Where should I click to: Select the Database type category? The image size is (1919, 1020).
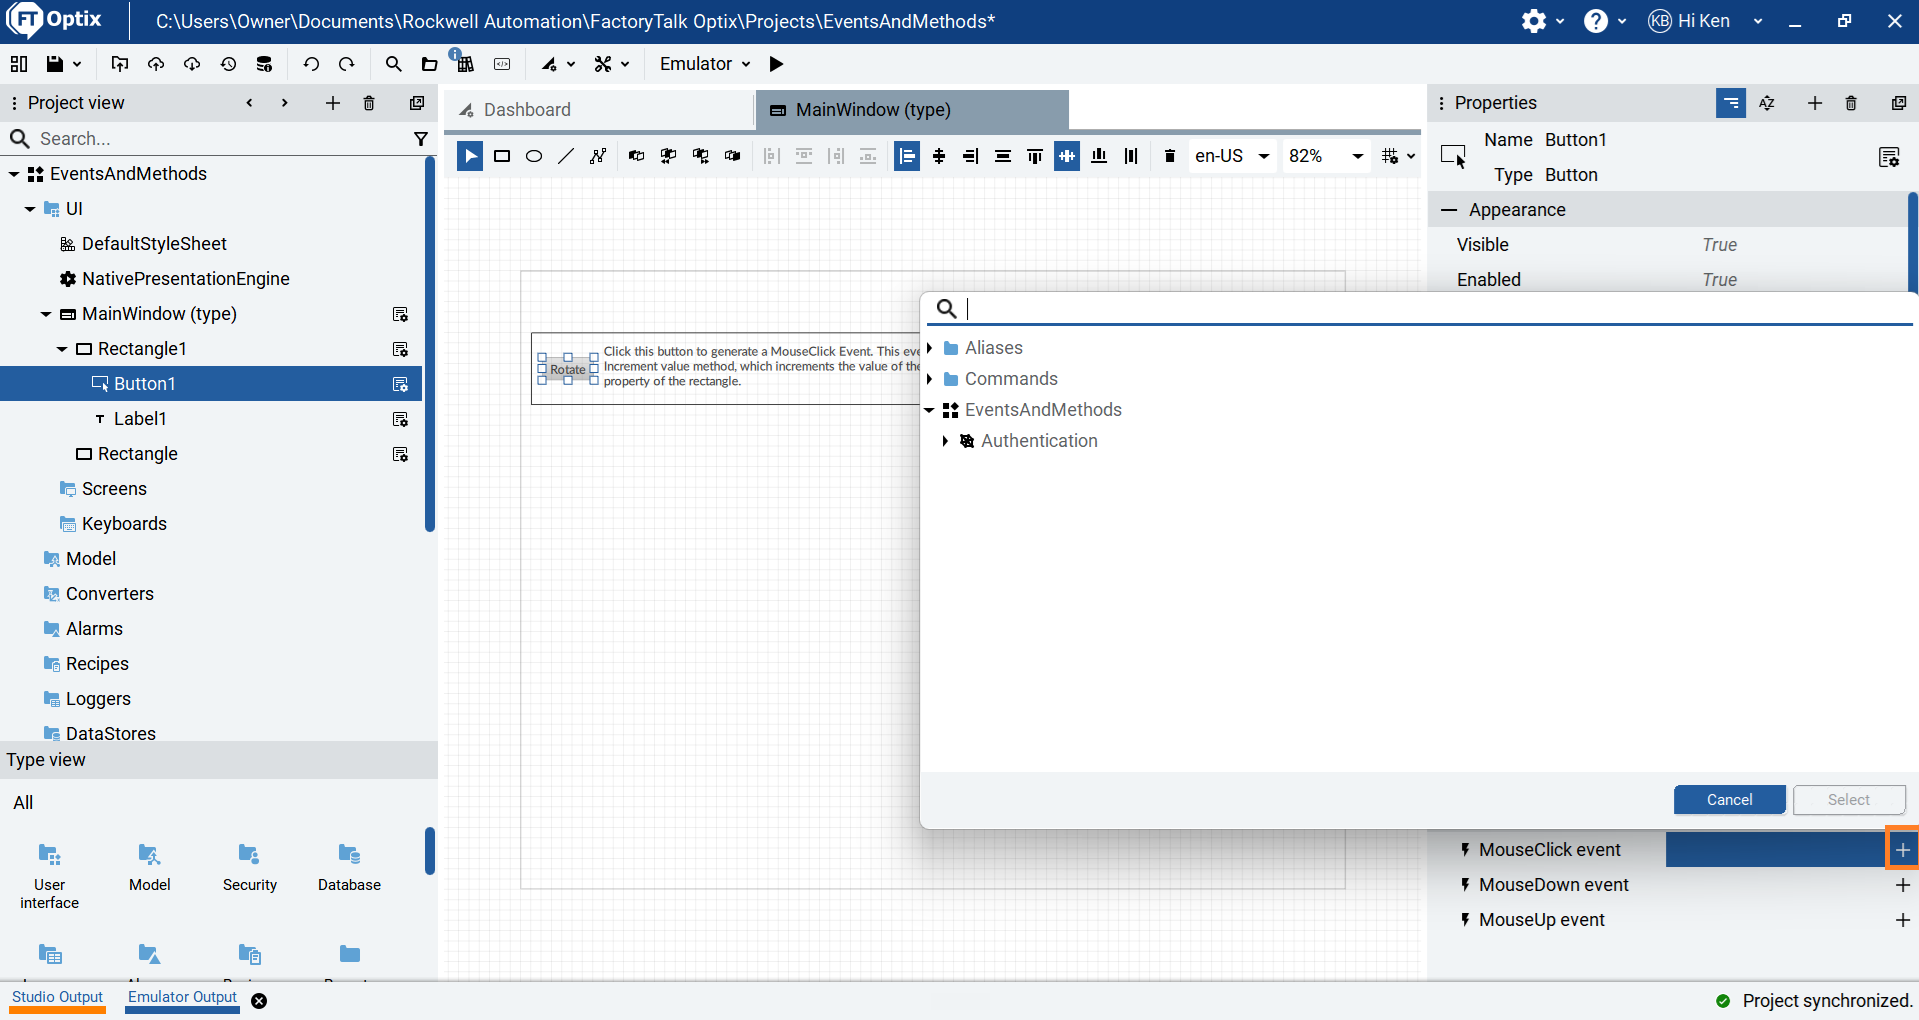(x=349, y=868)
